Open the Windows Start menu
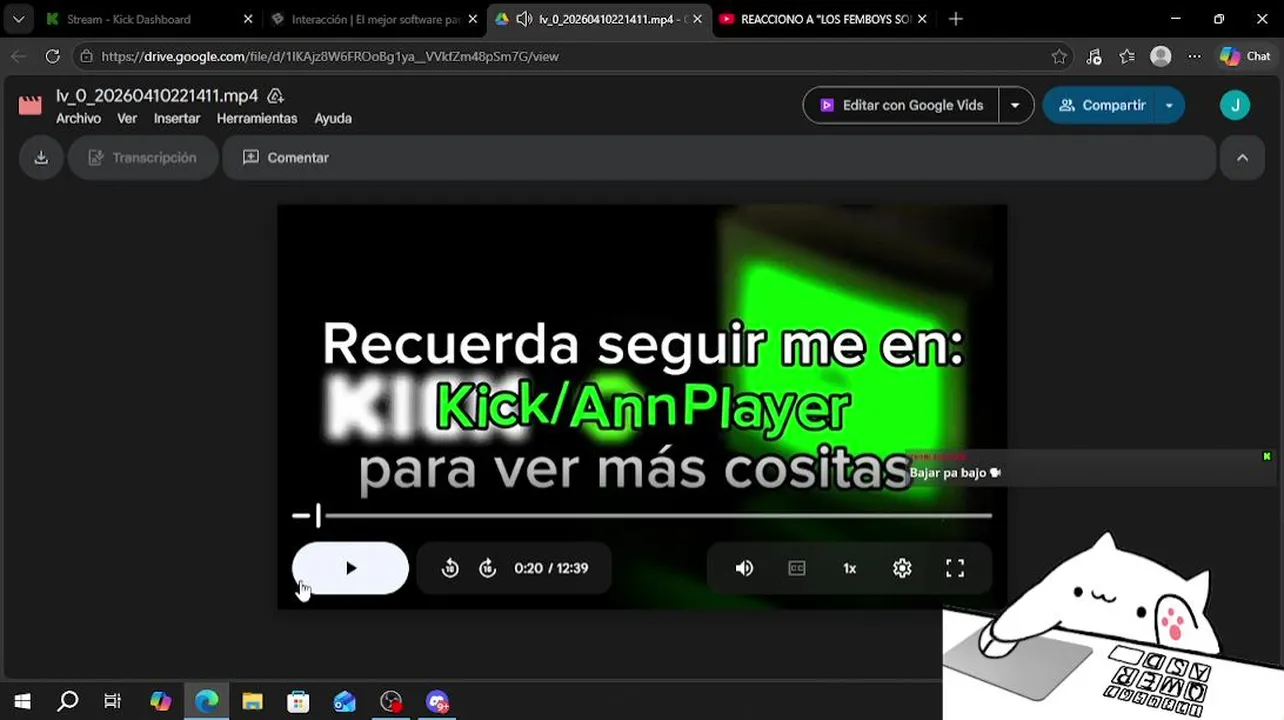This screenshot has height=720, width=1284. click(x=22, y=702)
